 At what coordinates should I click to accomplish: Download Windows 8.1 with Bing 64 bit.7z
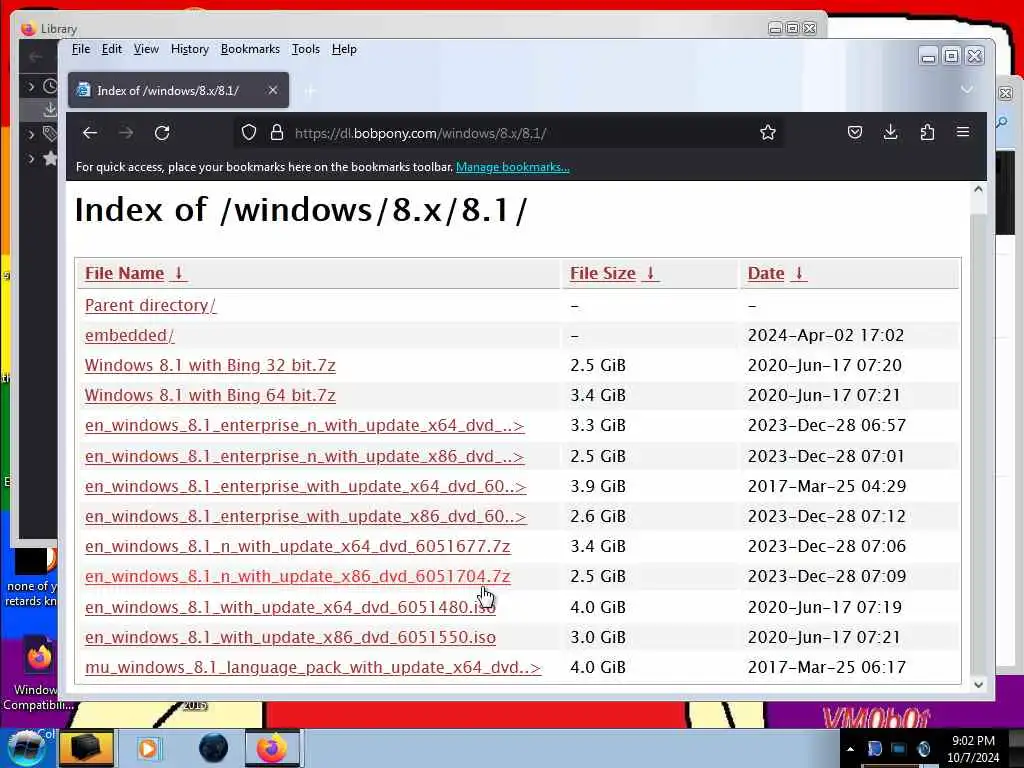[x=210, y=395]
